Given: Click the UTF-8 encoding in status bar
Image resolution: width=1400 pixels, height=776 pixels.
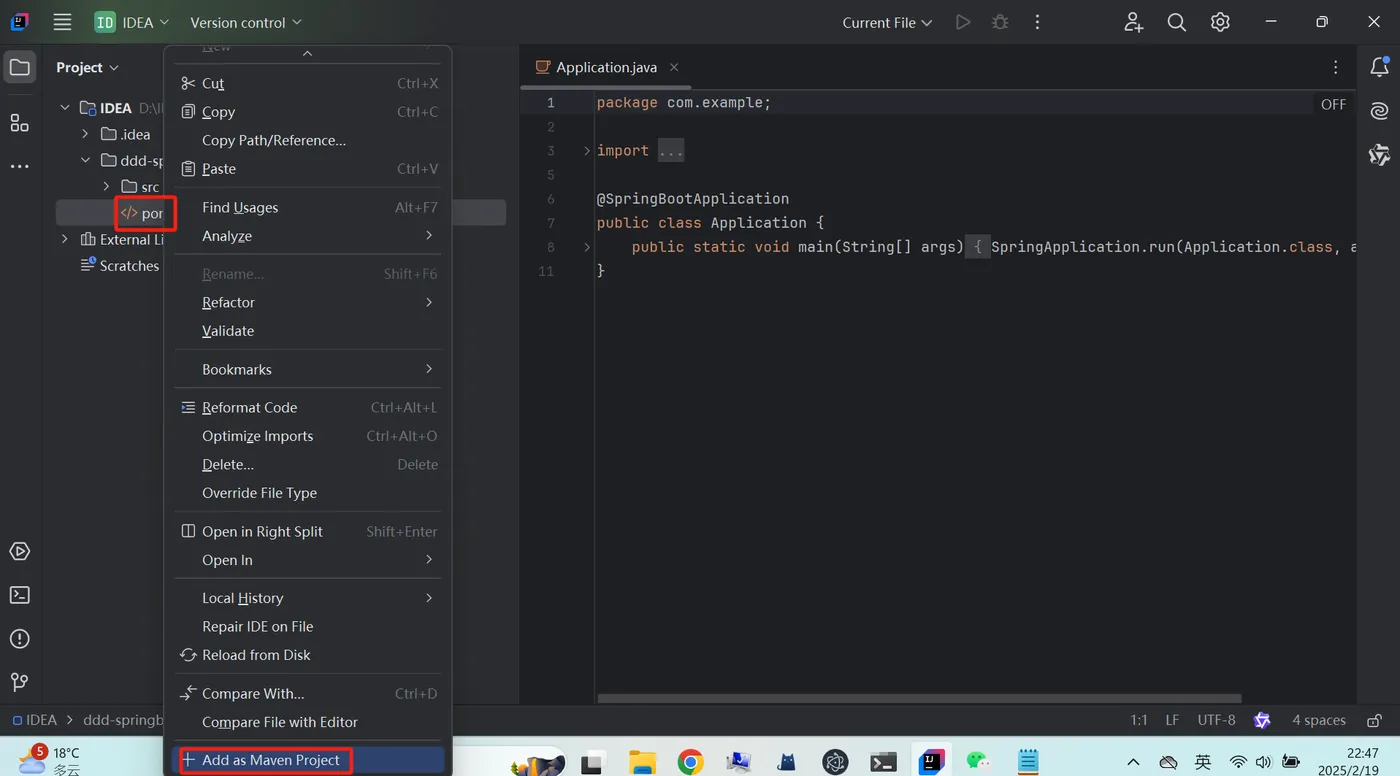Looking at the screenshot, I should [x=1216, y=720].
